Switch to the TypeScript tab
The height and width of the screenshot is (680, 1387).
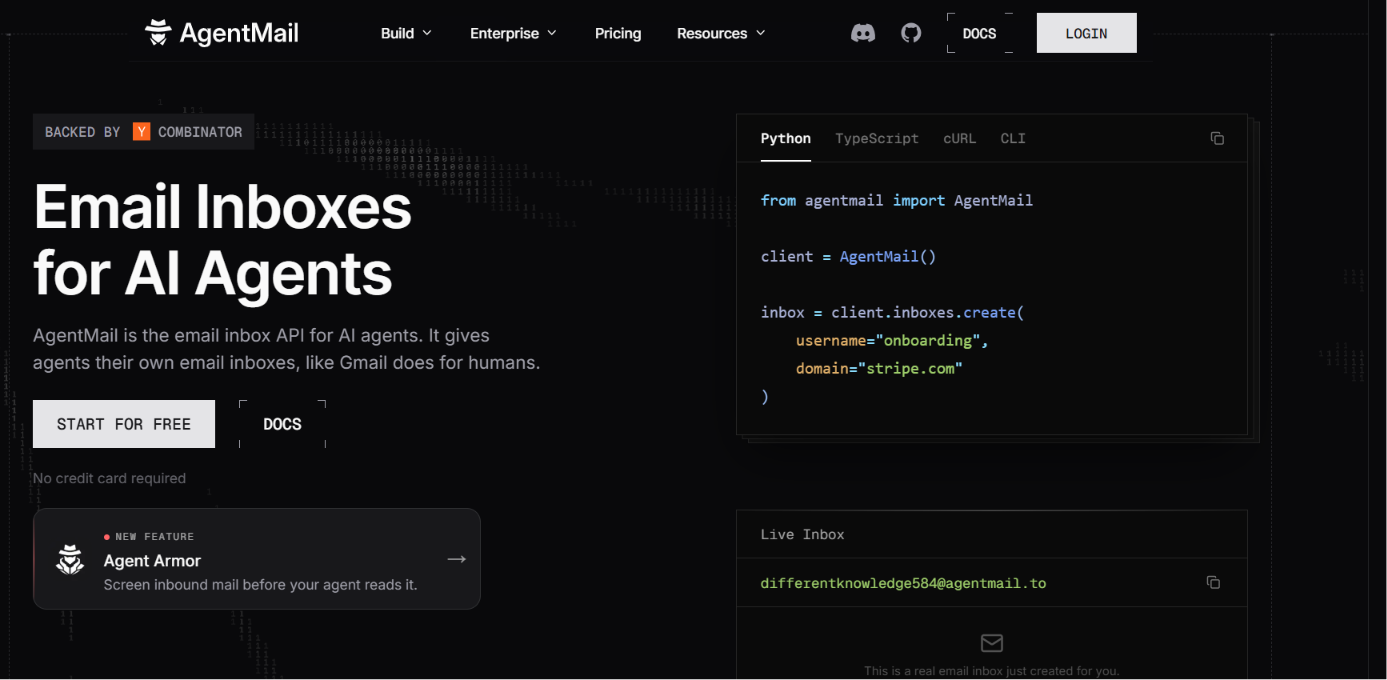[877, 138]
